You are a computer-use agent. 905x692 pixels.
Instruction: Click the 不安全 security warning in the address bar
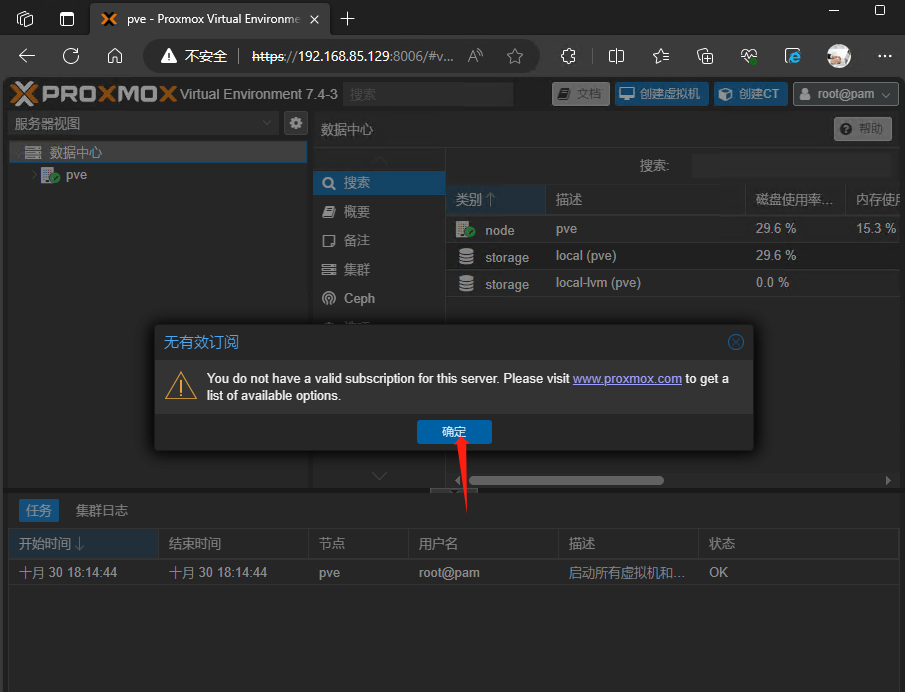point(195,56)
